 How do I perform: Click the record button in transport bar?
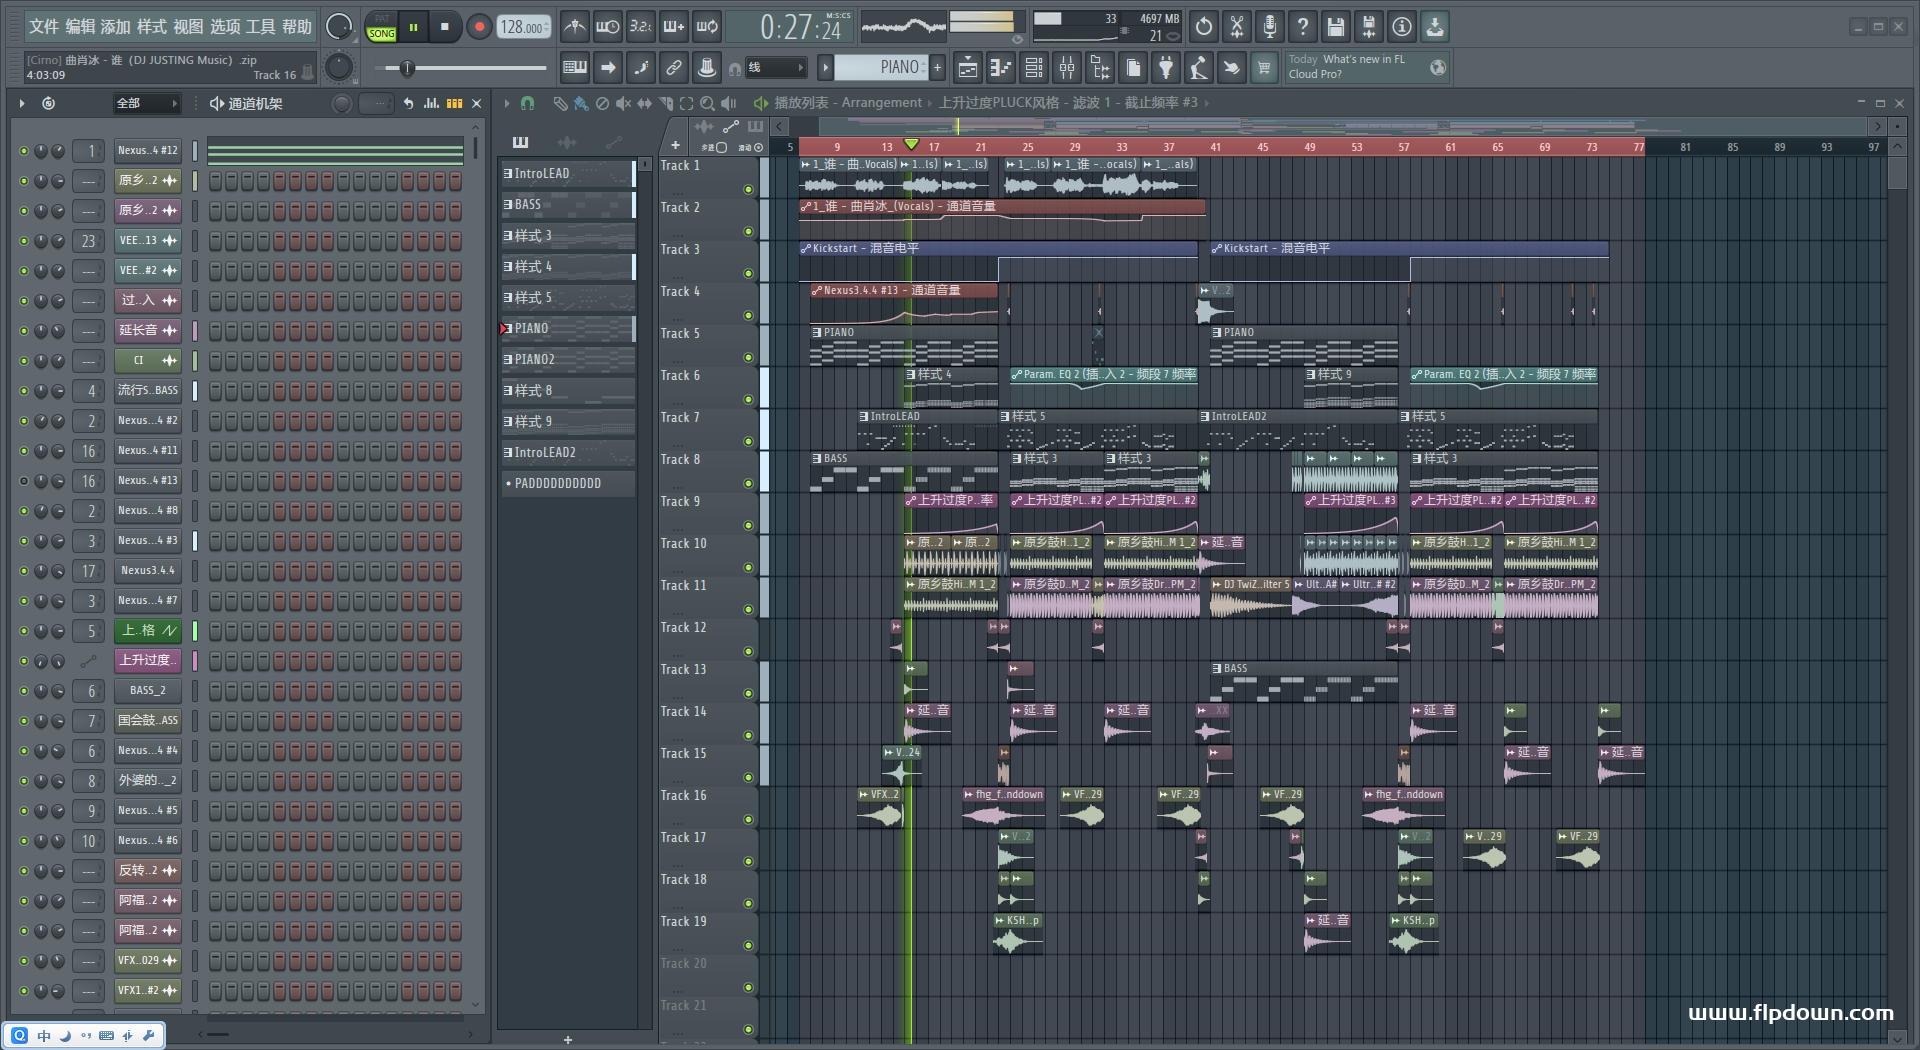479,27
